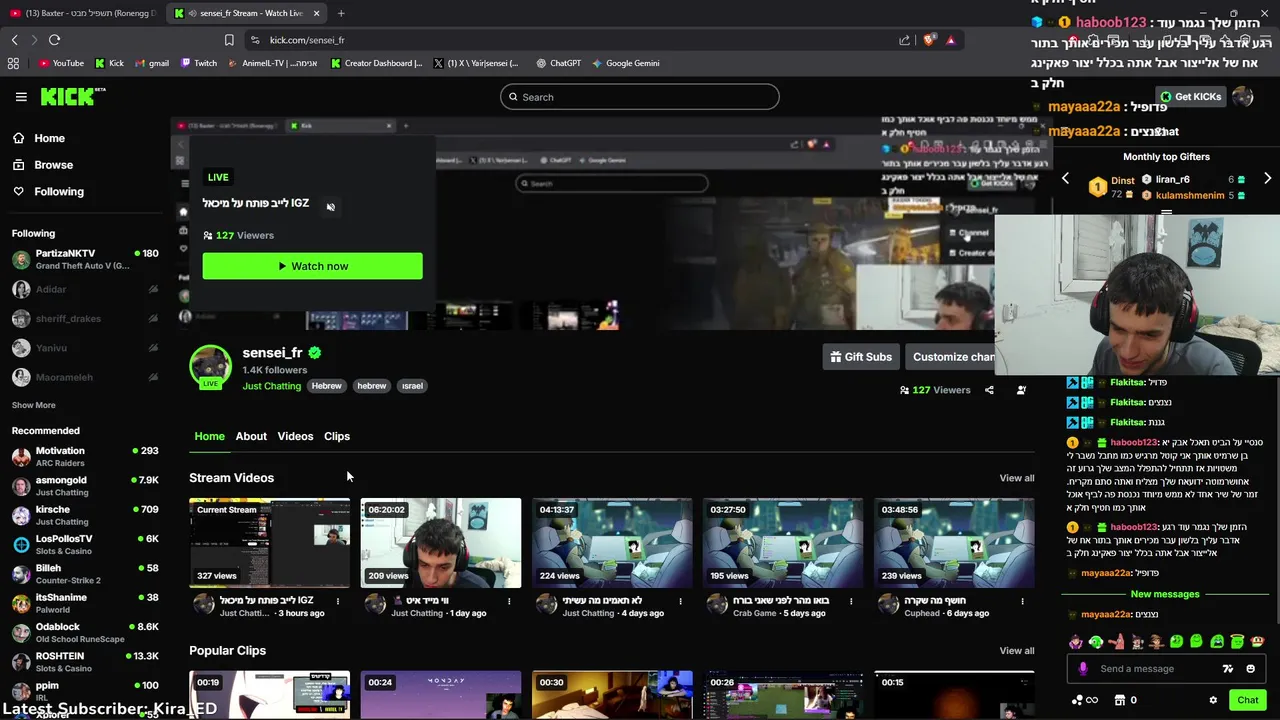Click the purple microphone icon in chat

[x=1083, y=669]
